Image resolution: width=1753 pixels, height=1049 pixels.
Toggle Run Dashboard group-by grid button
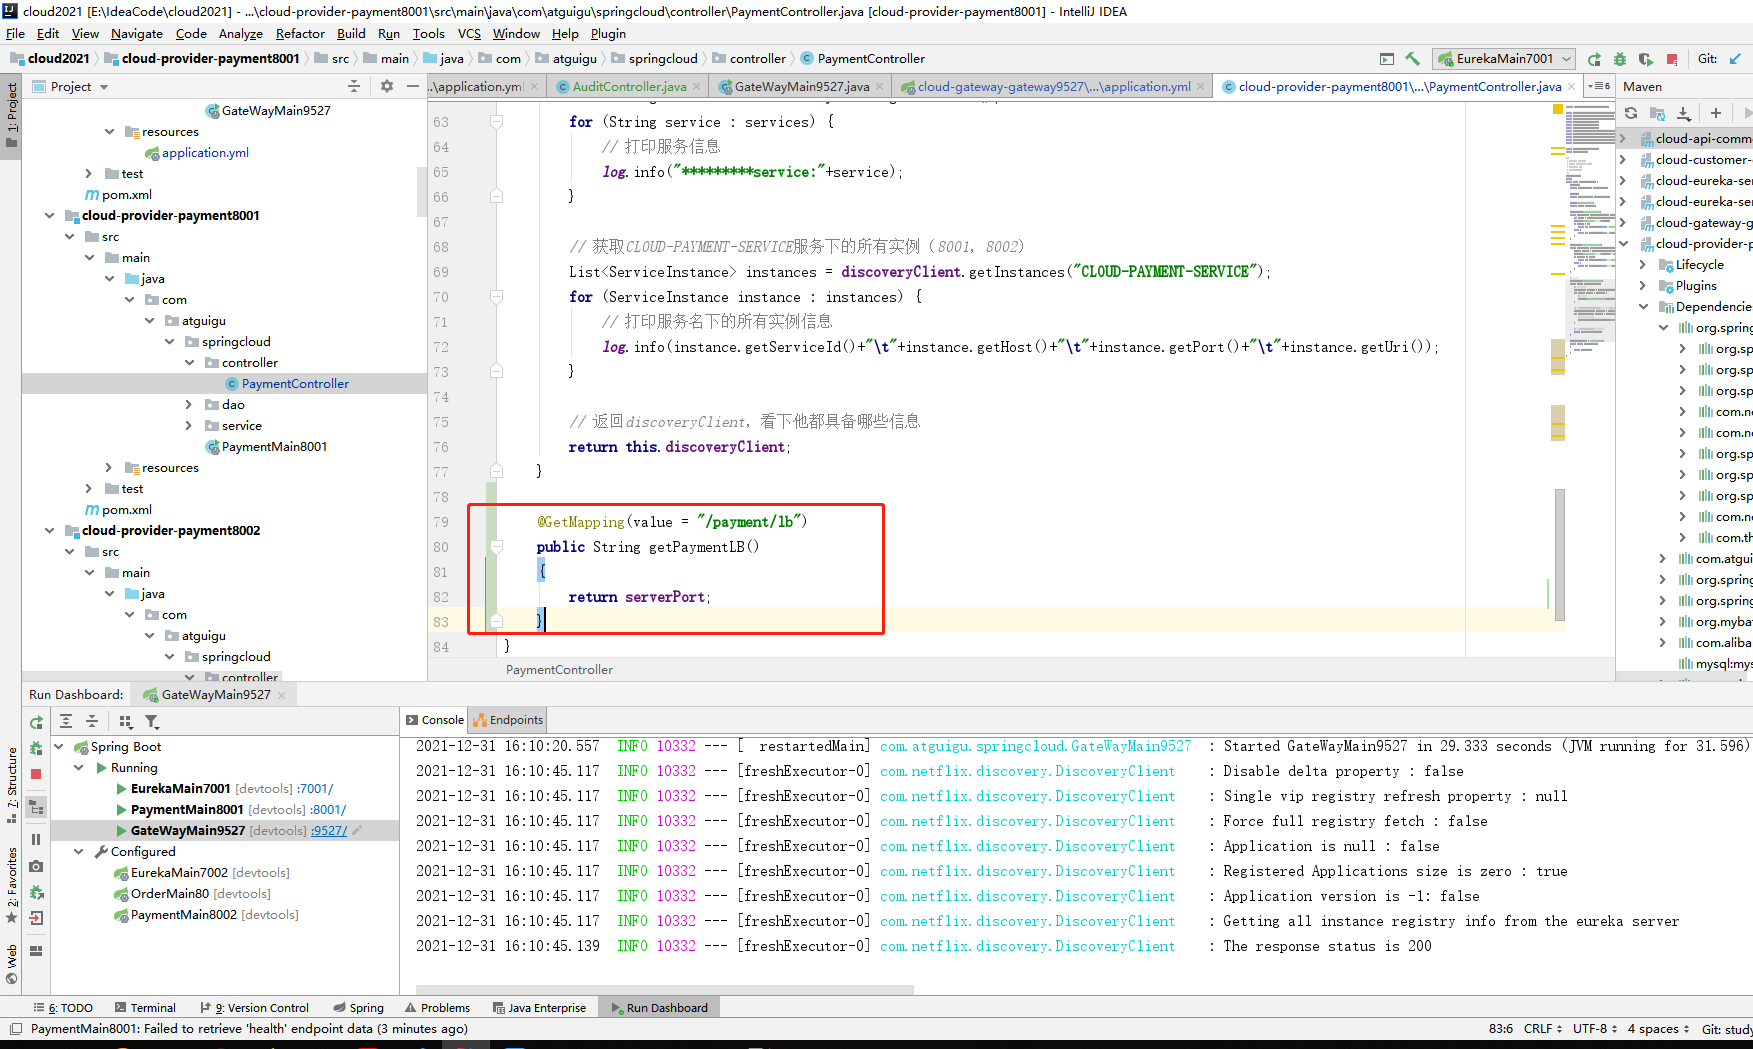[x=126, y=721]
